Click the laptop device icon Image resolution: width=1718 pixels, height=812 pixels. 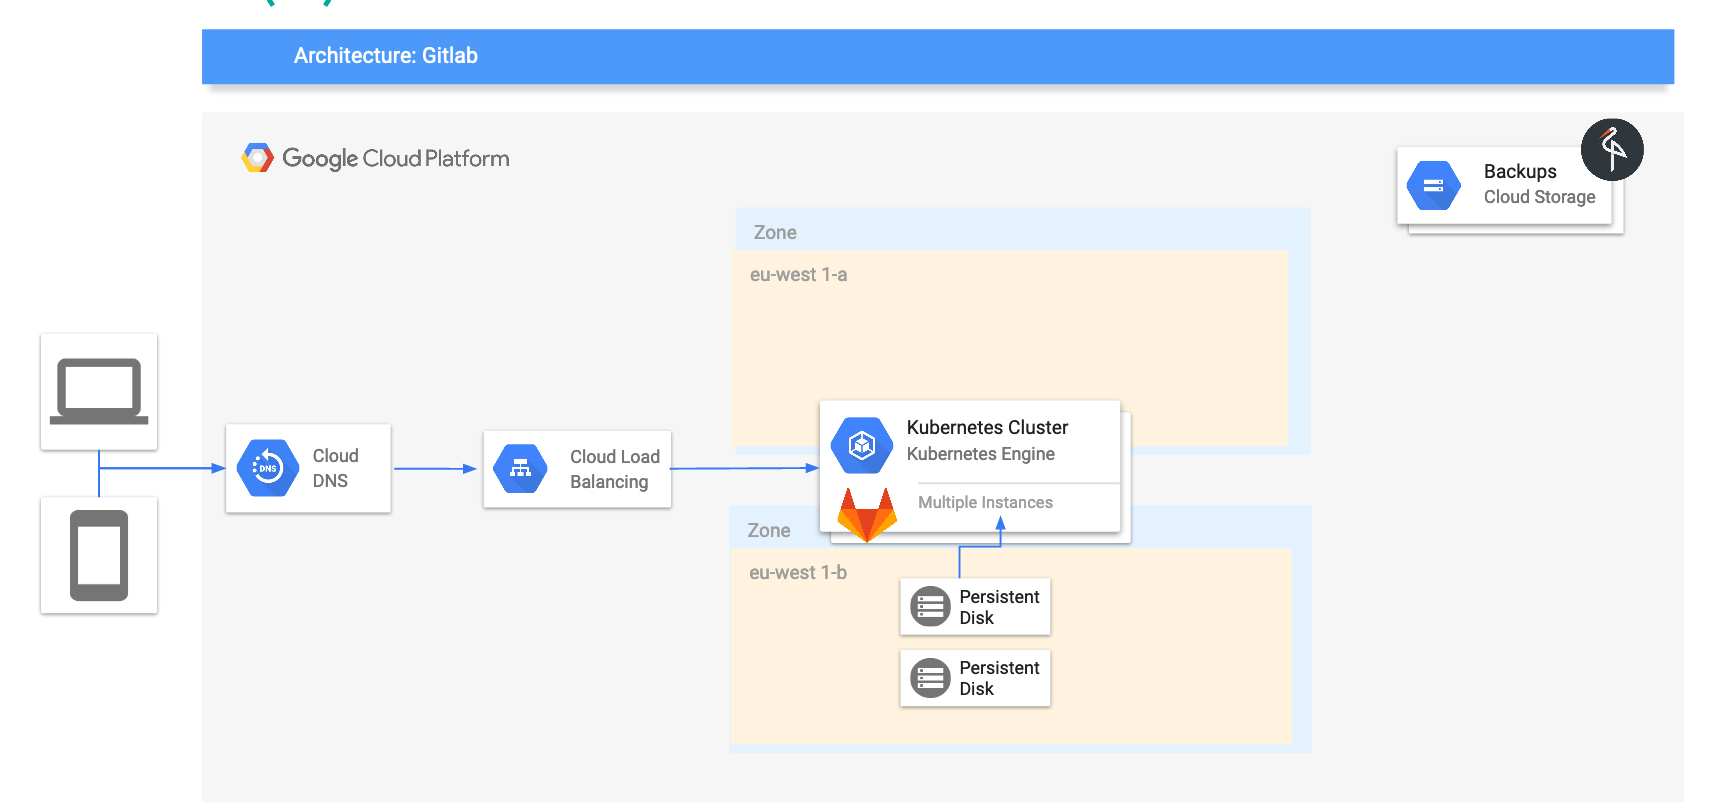99,391
